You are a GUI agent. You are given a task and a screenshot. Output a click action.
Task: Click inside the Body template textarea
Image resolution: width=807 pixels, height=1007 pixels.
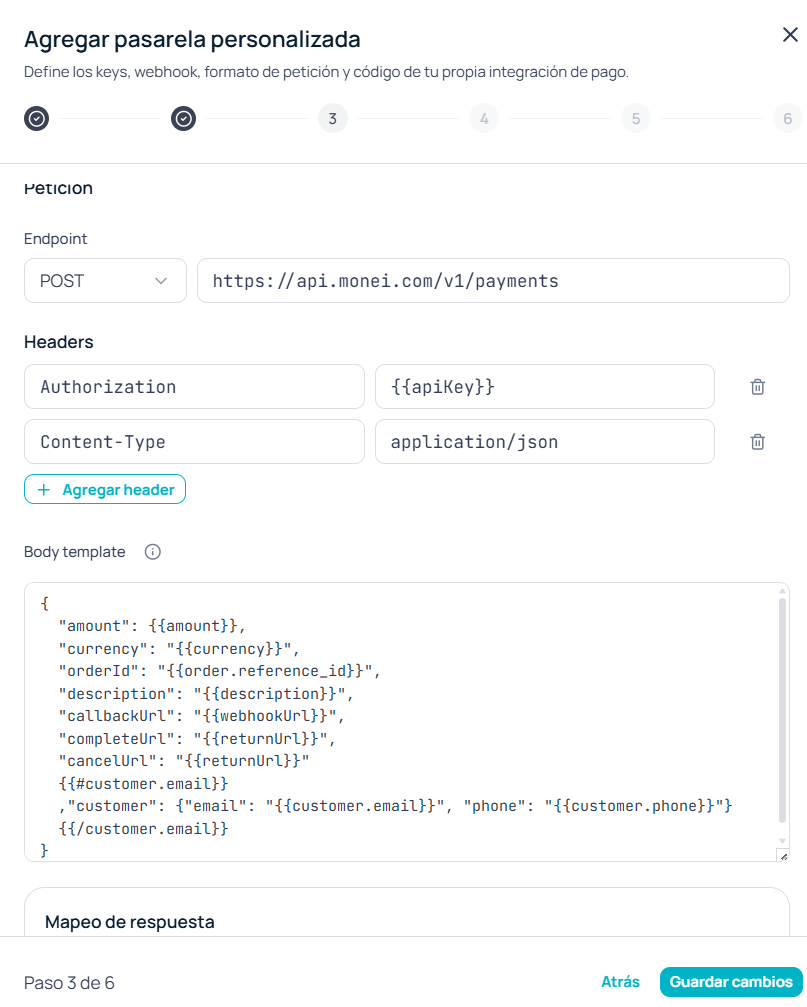tap(407, 722)
